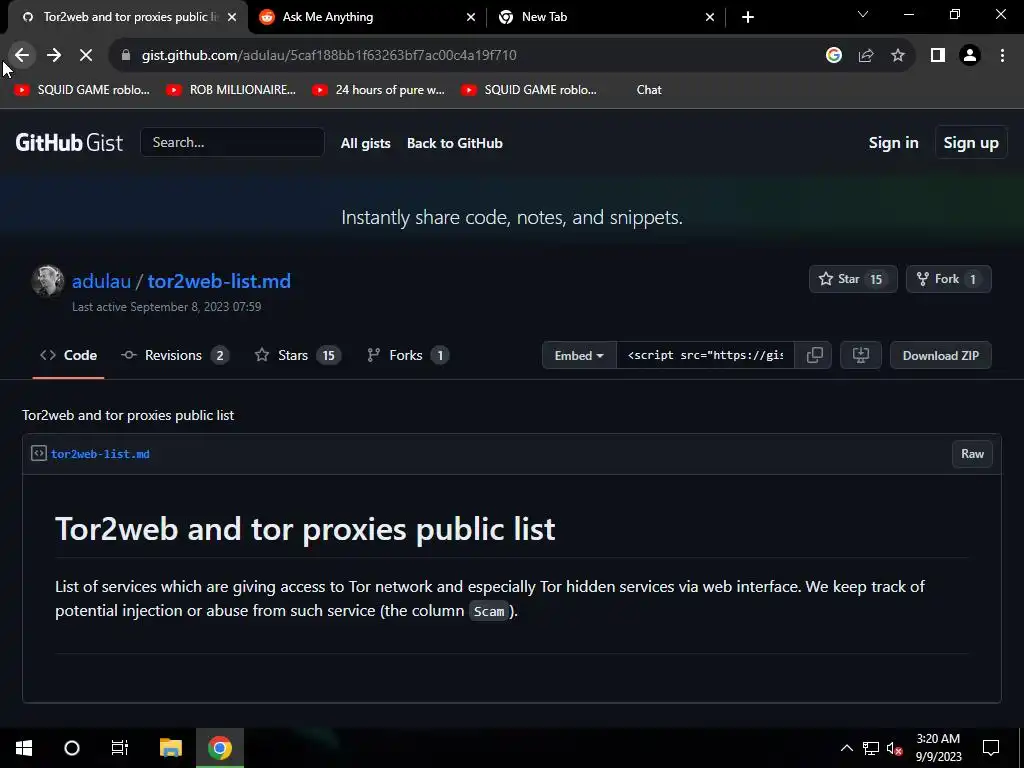Close the Tor2web gist tab
Screen dimensions: 1024x768
tap(232, 17)
